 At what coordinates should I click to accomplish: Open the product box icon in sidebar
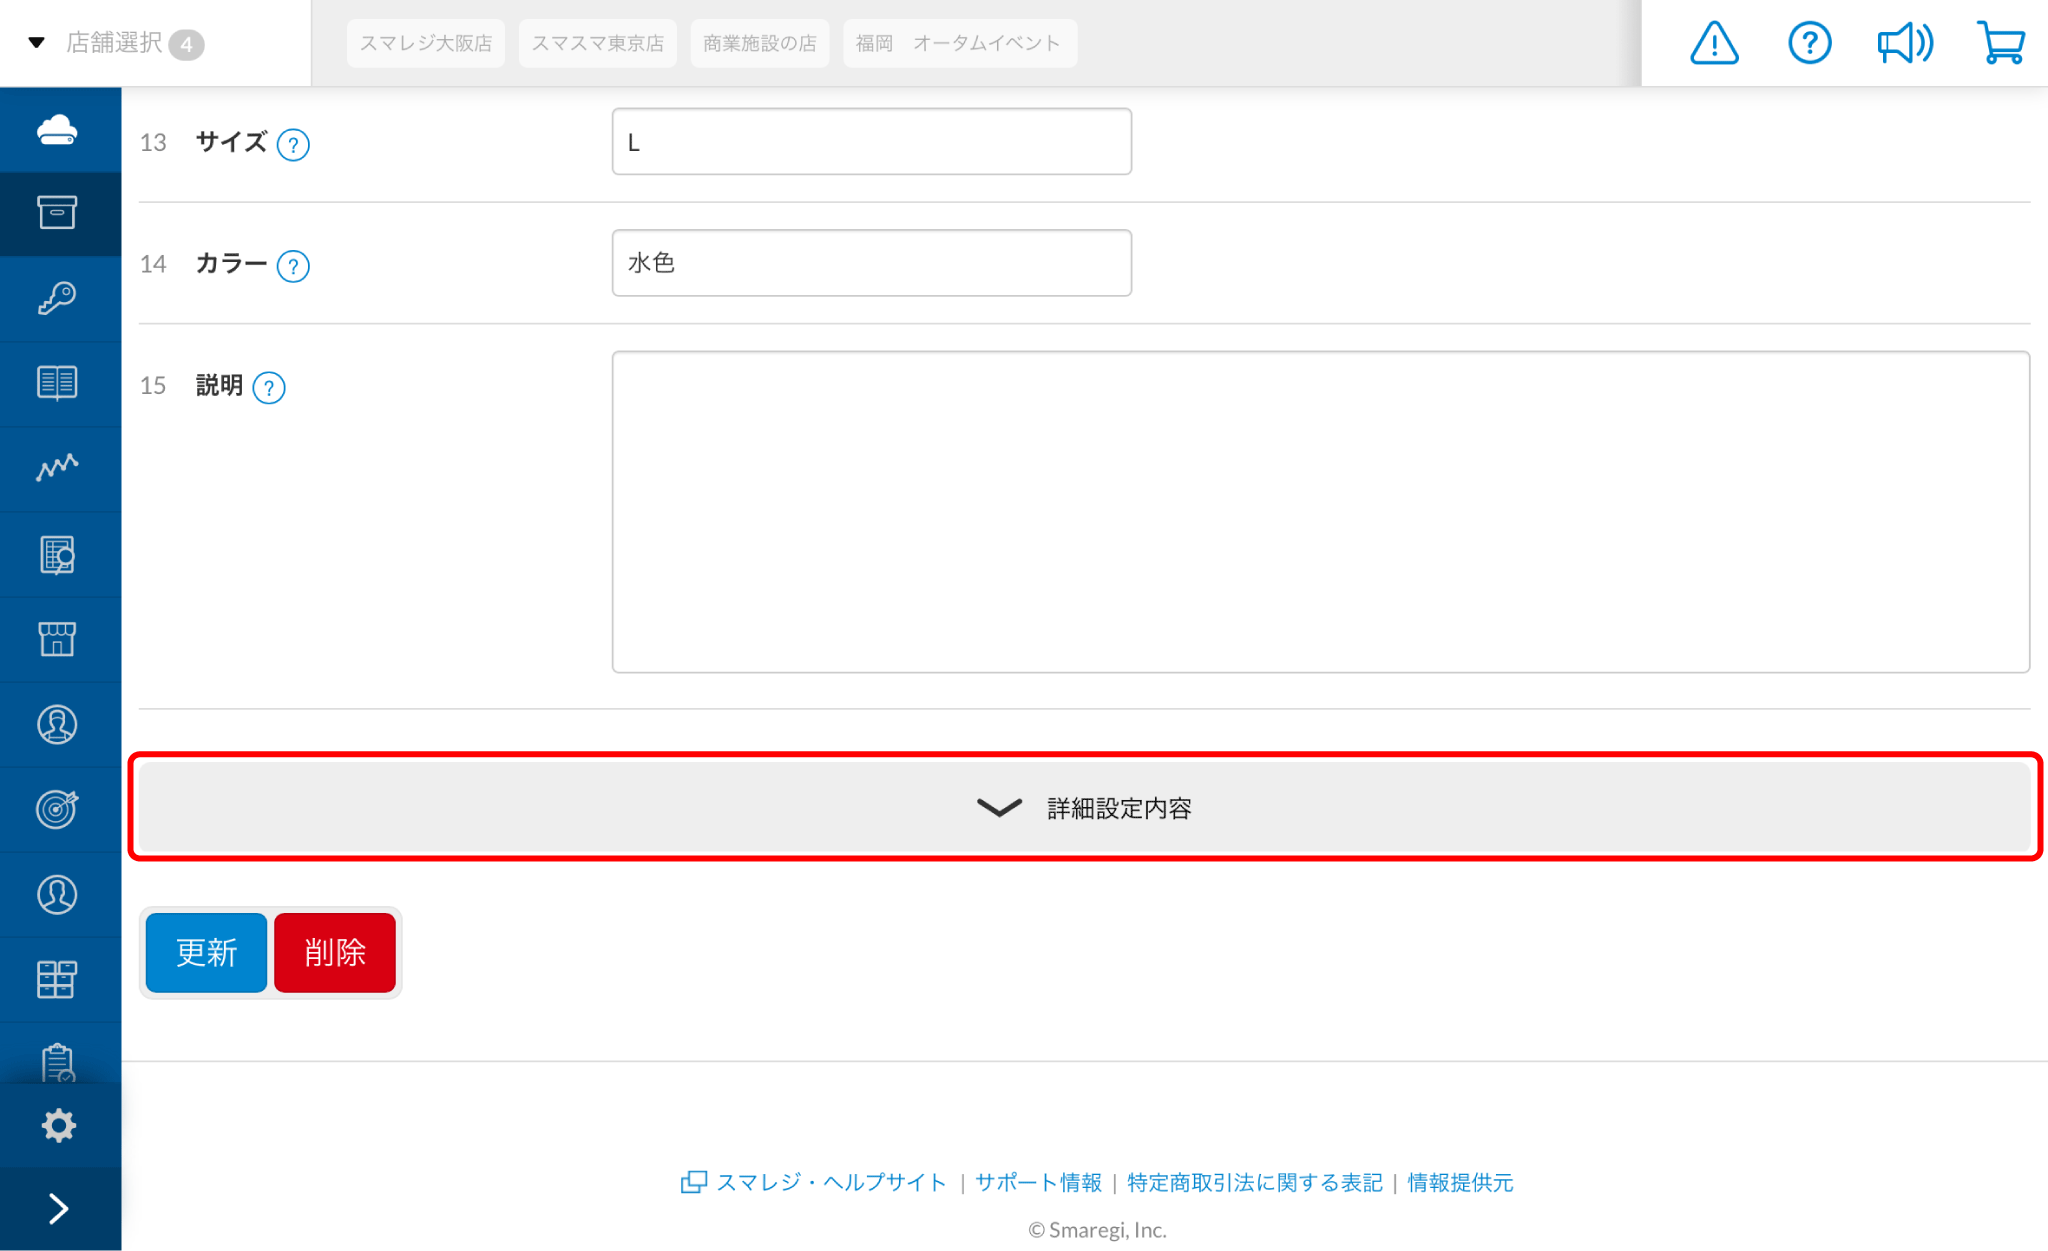click(58, 213)
